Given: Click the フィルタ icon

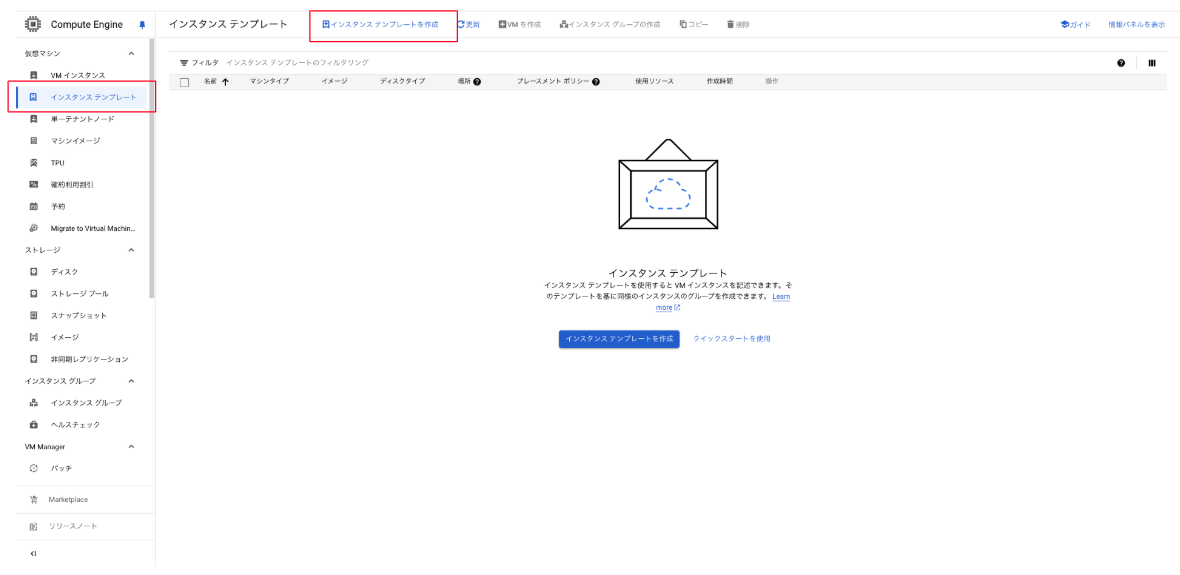Looking at the screenshot, I should click(184, 62).
